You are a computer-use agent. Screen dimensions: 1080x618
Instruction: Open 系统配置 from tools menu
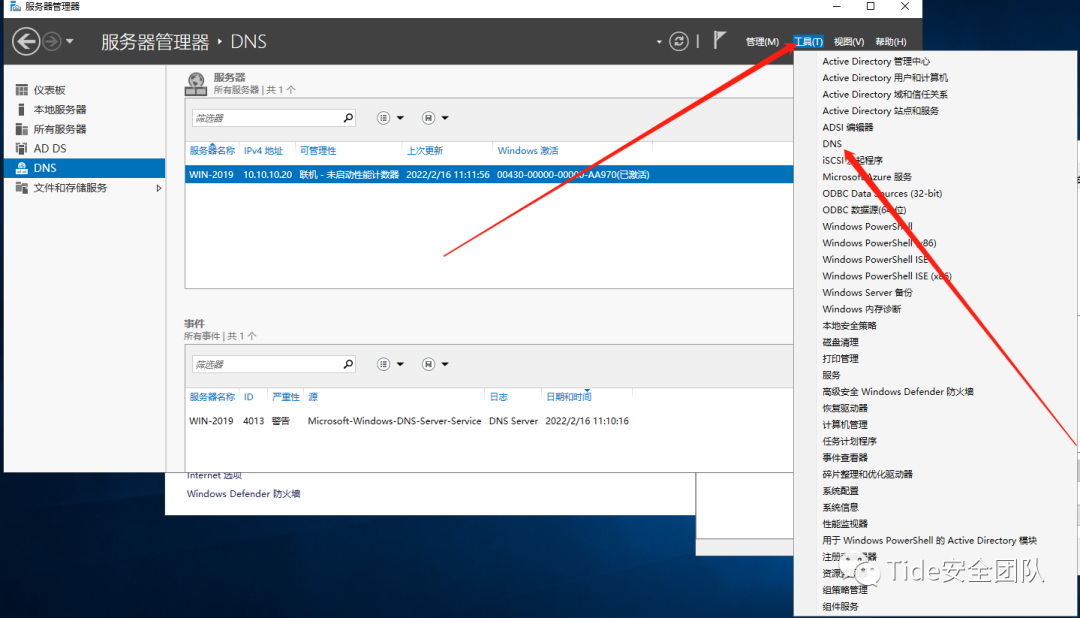[840, 491]
